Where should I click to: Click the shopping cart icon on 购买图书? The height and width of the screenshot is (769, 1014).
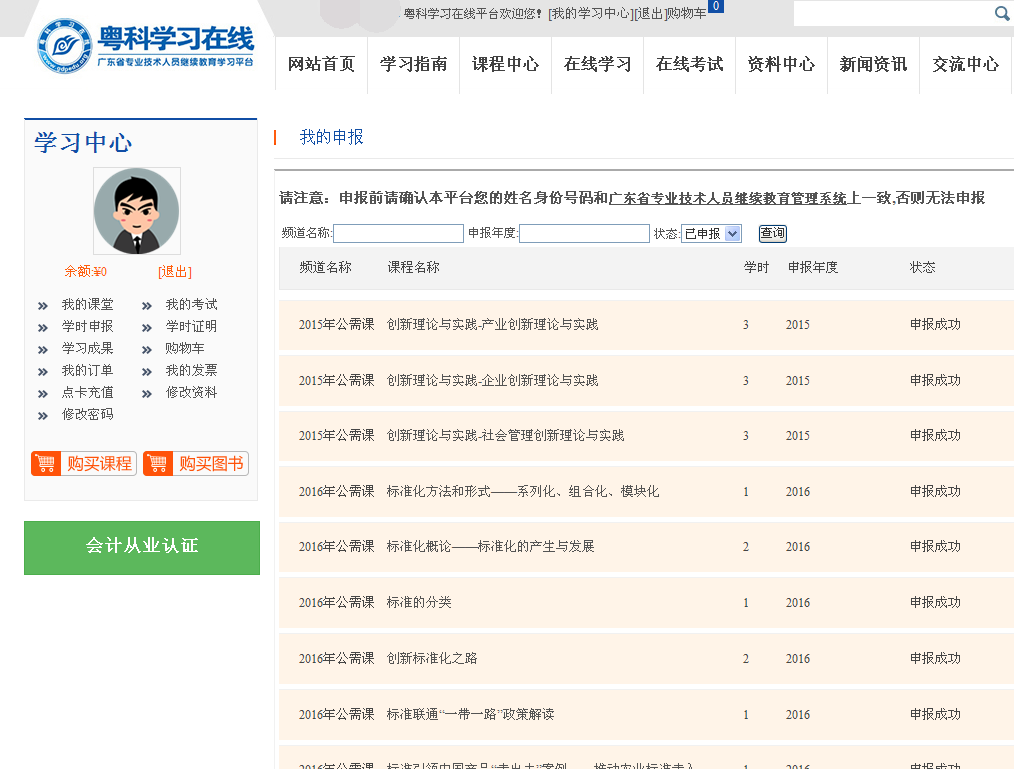coord(158,463)
